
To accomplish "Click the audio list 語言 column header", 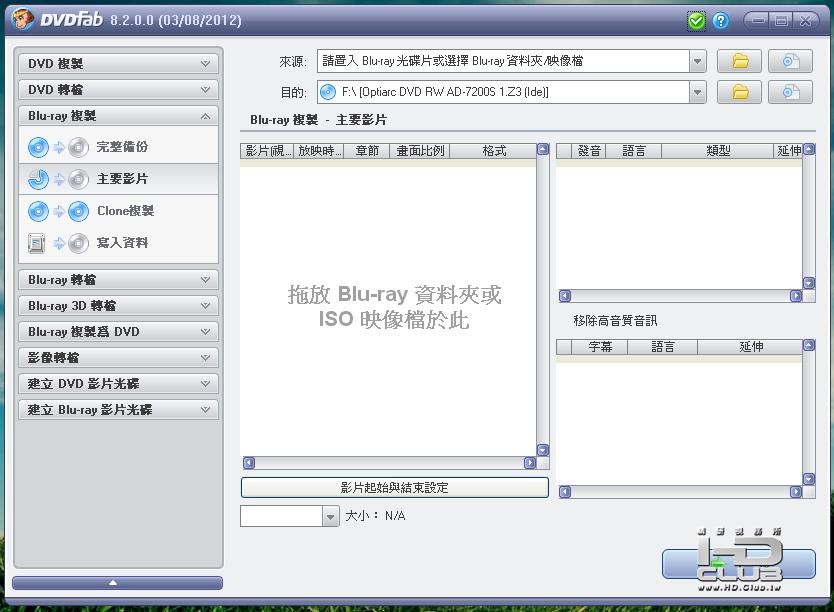I will point(634,151).
